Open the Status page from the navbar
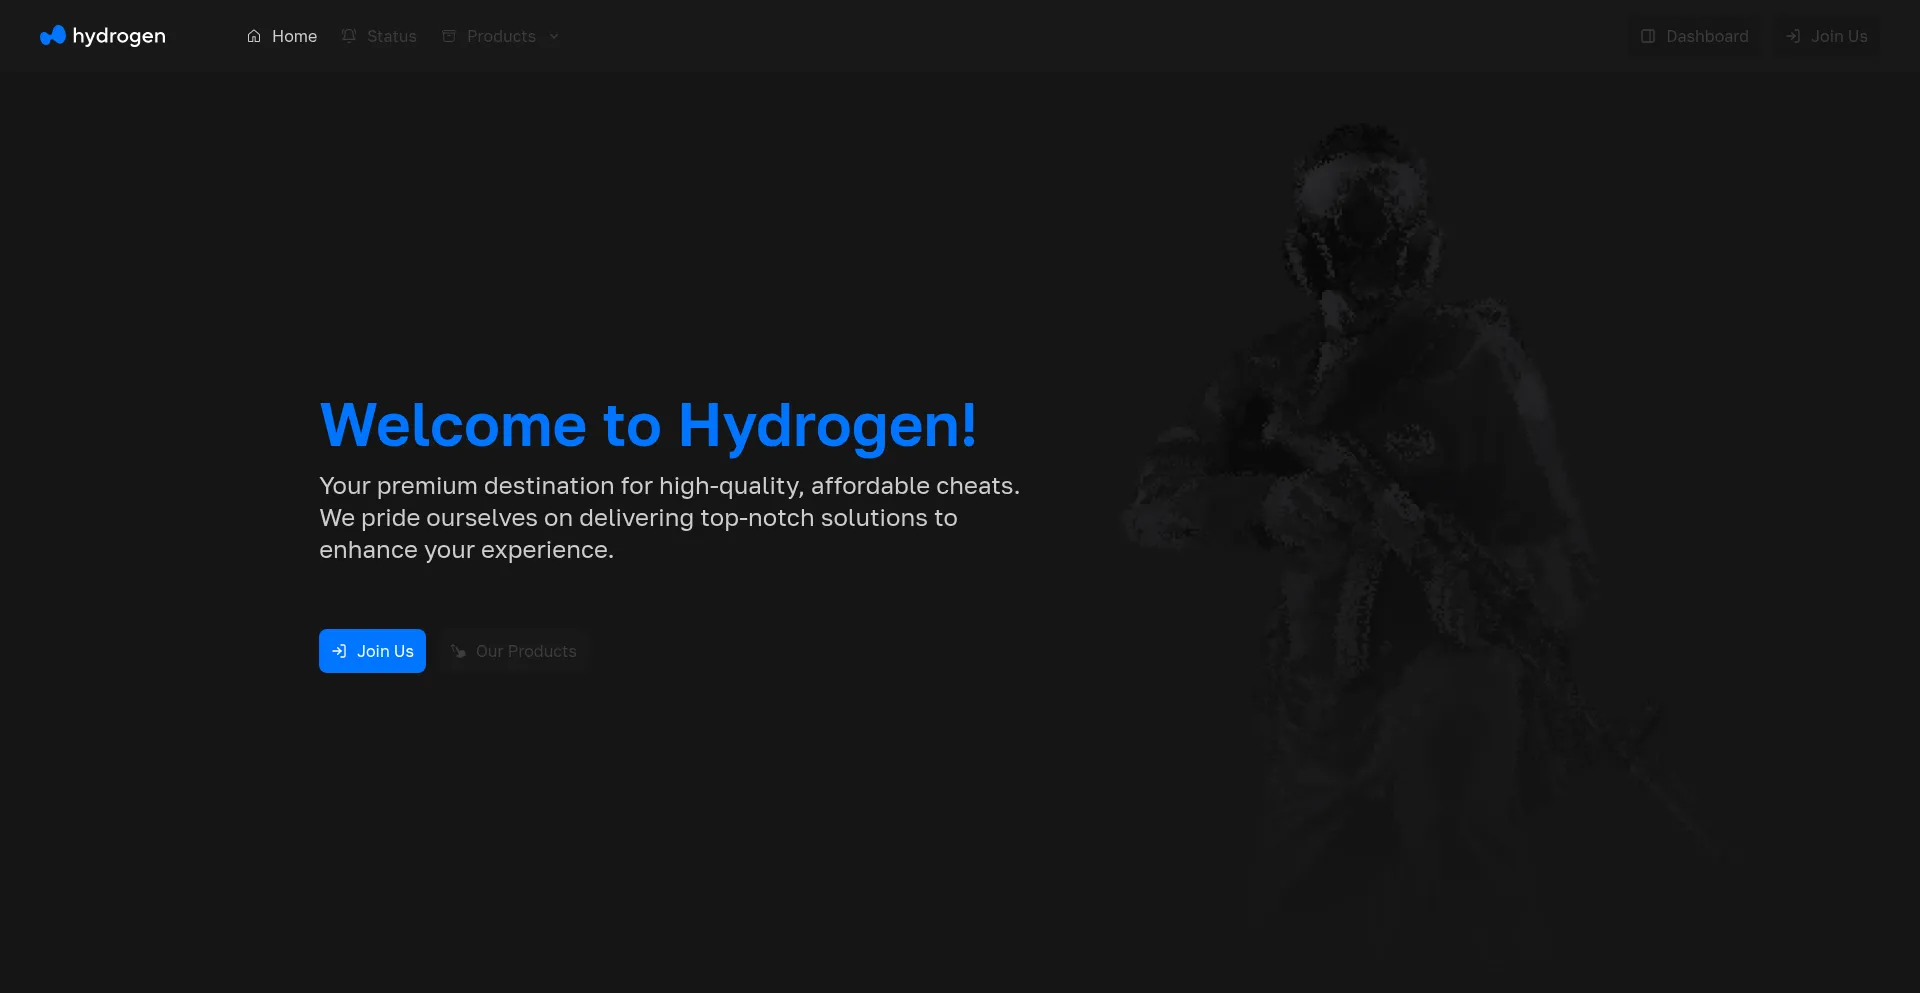The width and height of the screenshot is (1920, 993). pyautogui.click(x=391, y=36)
